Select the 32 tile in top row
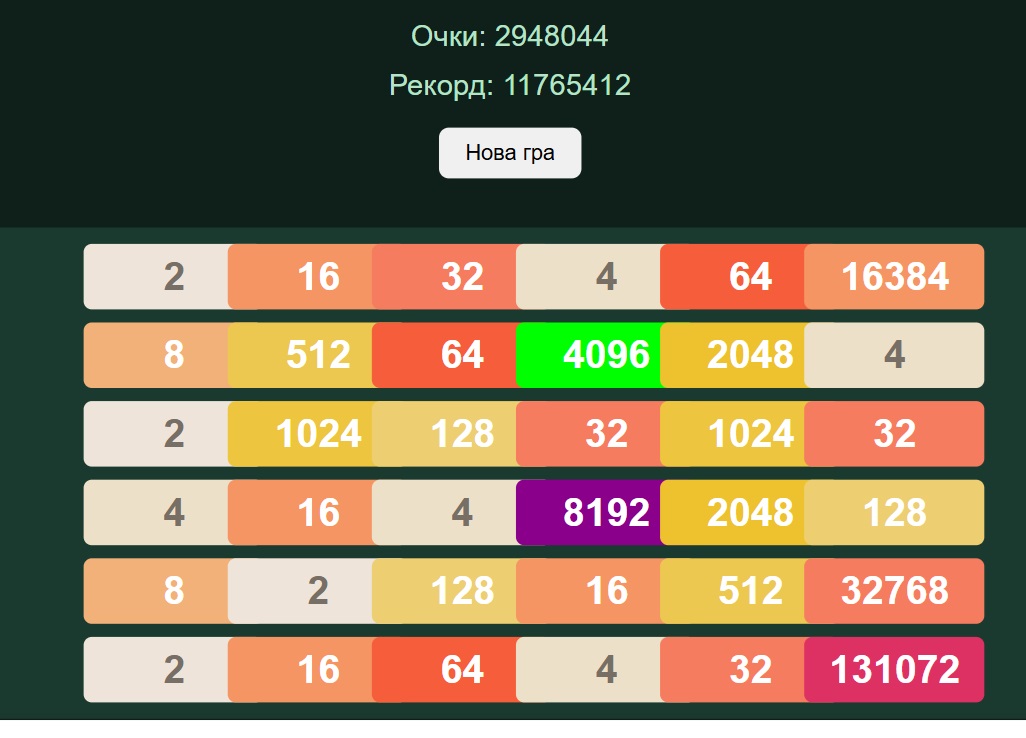 coord(445,276)
